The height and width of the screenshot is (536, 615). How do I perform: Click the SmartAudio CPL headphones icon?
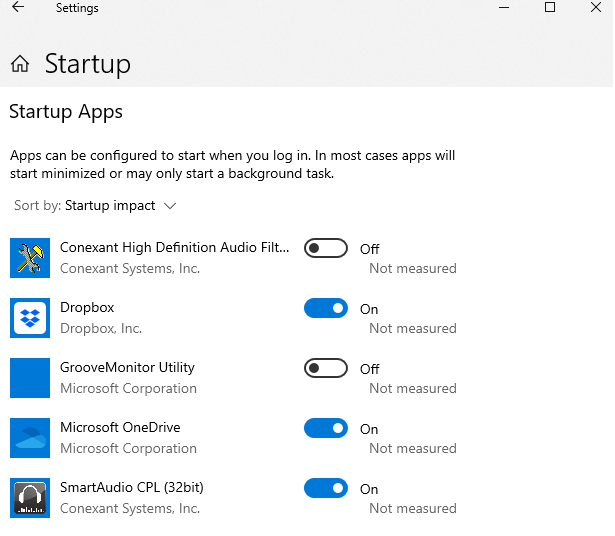point(30,498)
